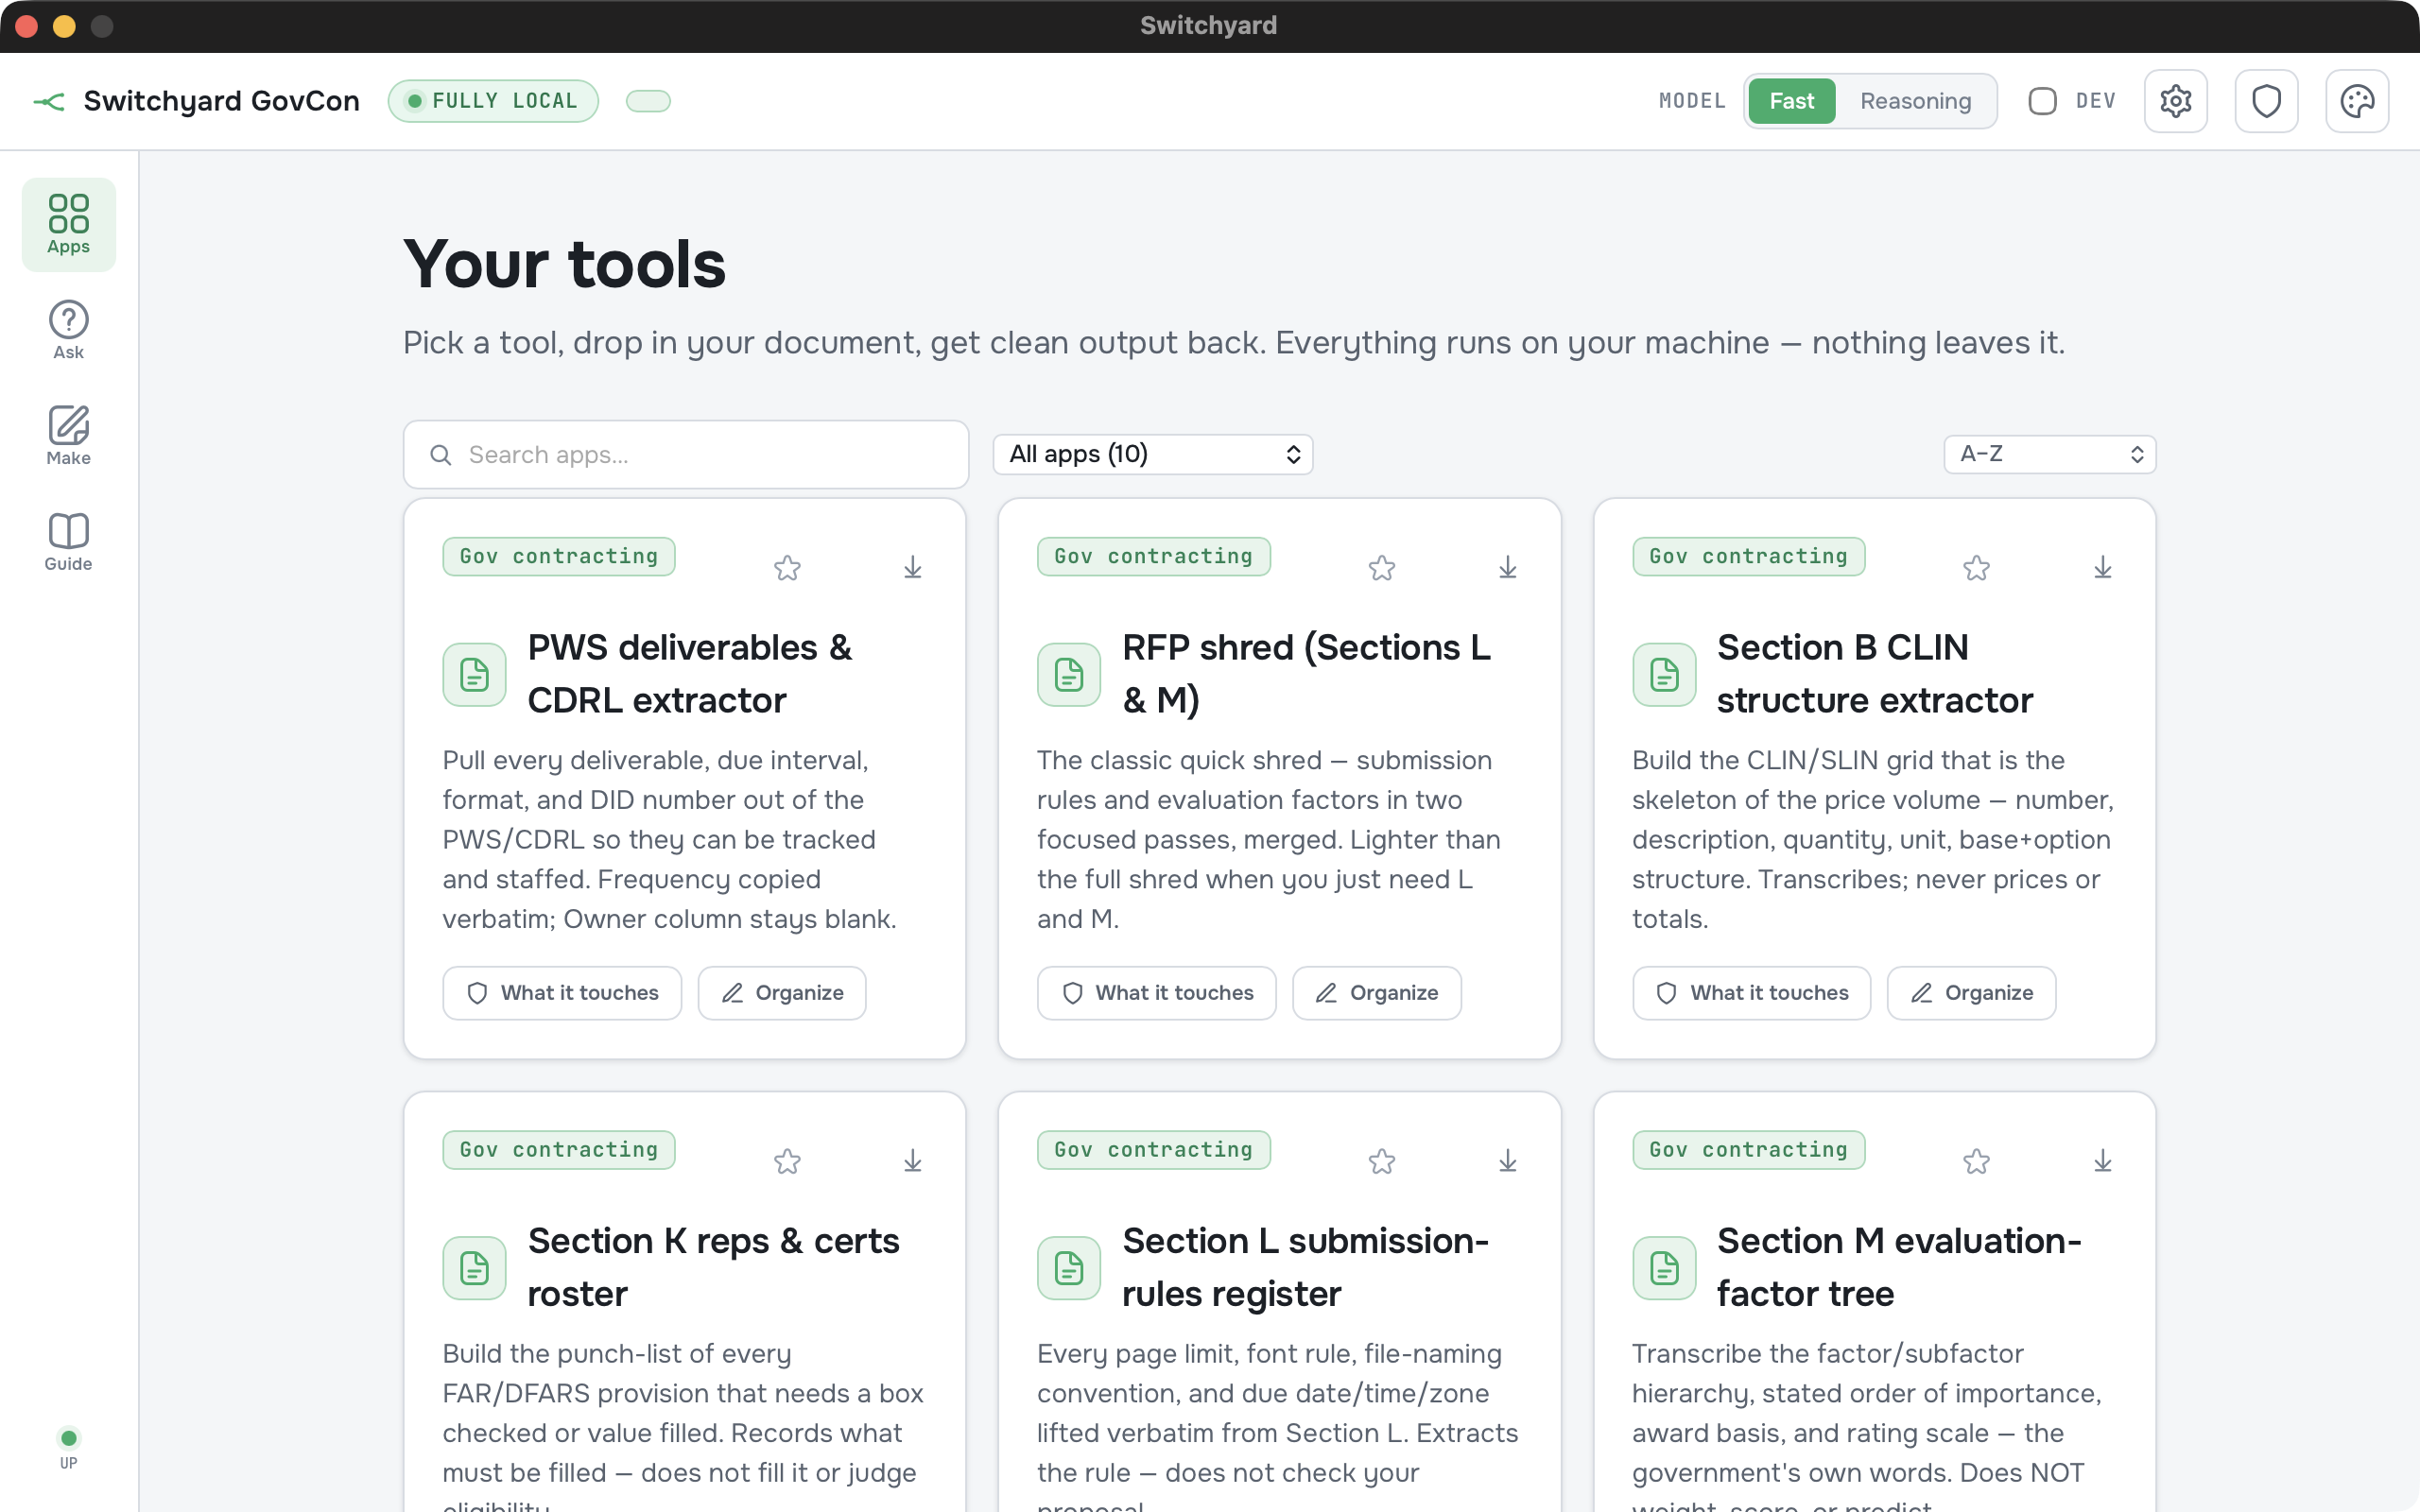Show What it touches for RFP shred

1157,993
